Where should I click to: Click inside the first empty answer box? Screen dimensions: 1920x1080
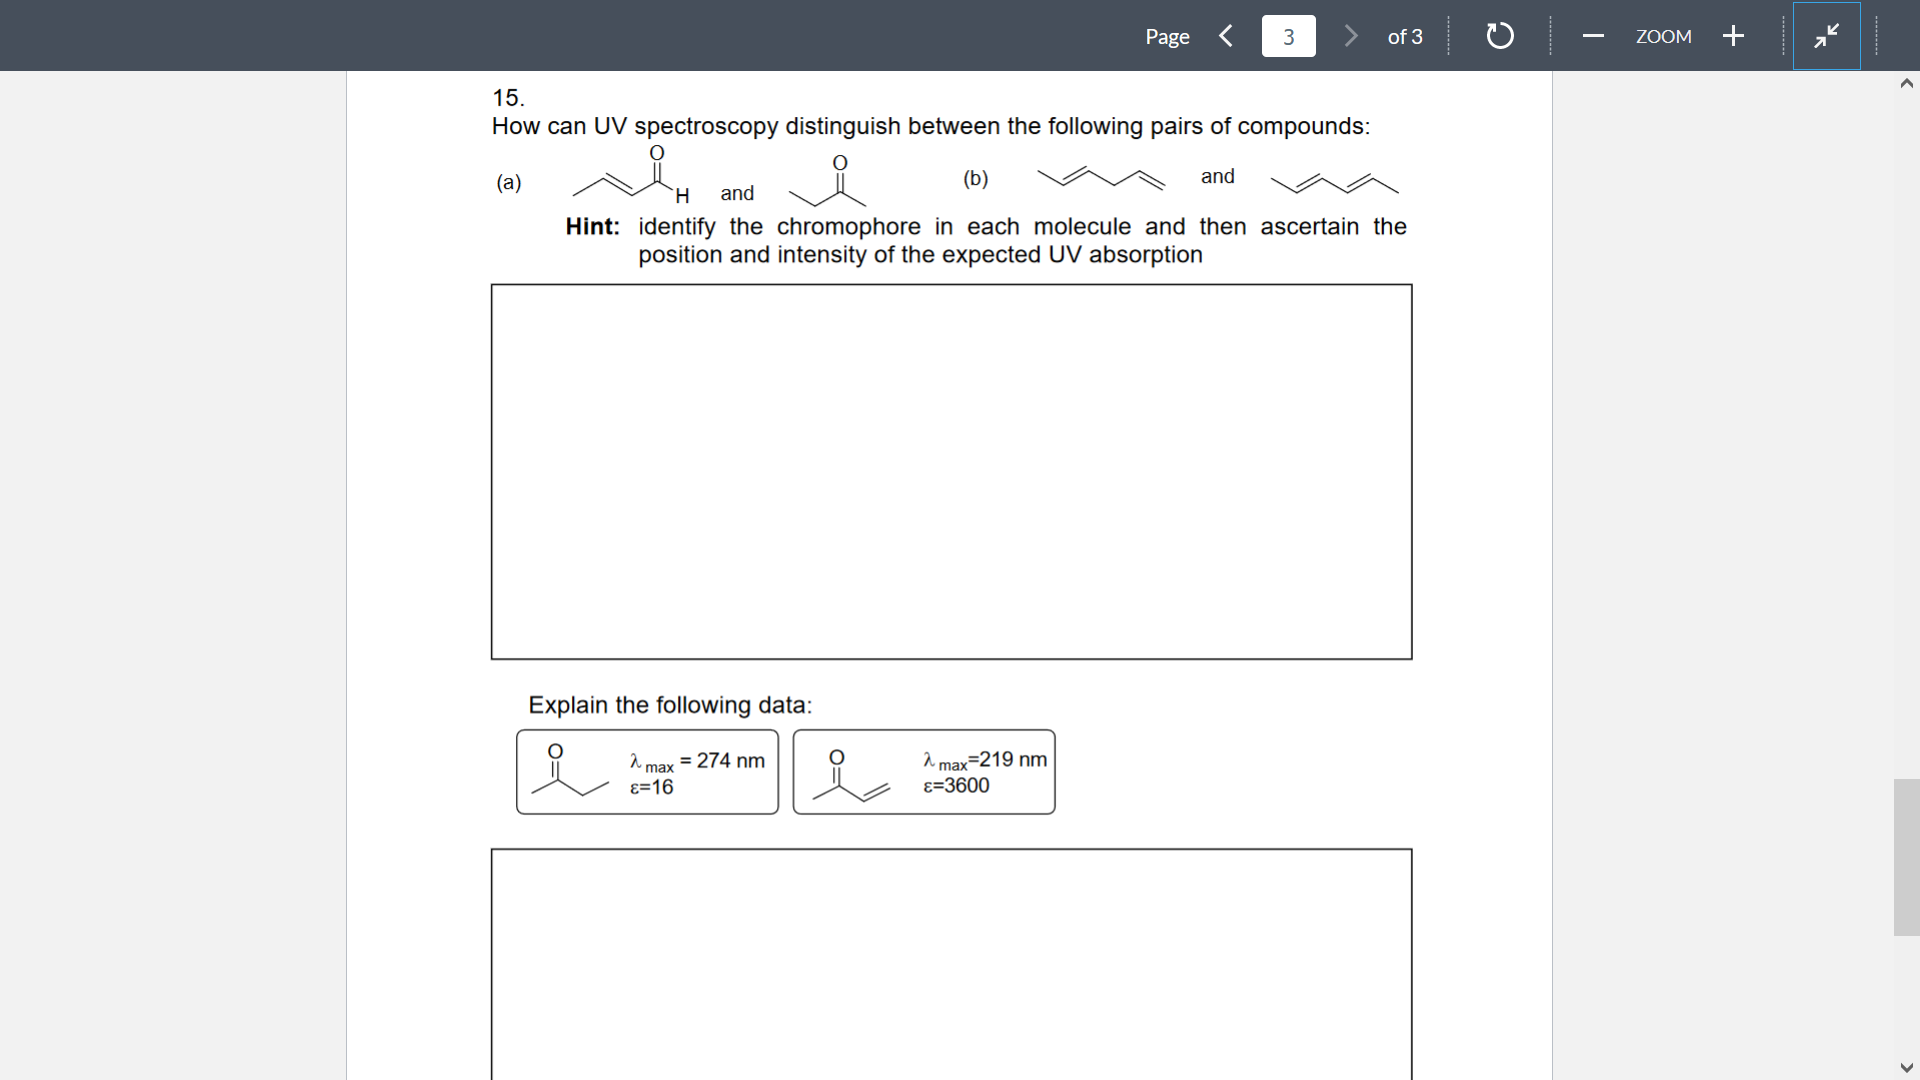[x=951, y=472]
